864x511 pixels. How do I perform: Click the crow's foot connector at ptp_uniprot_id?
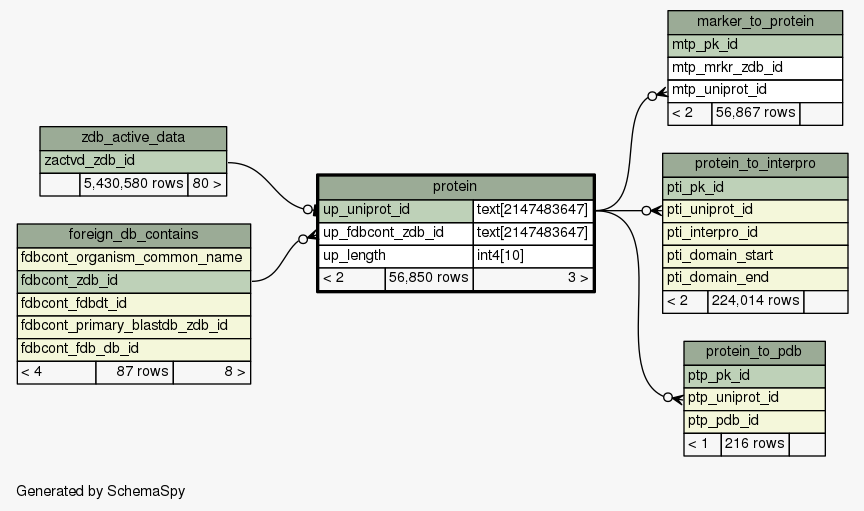pos(678,399)
